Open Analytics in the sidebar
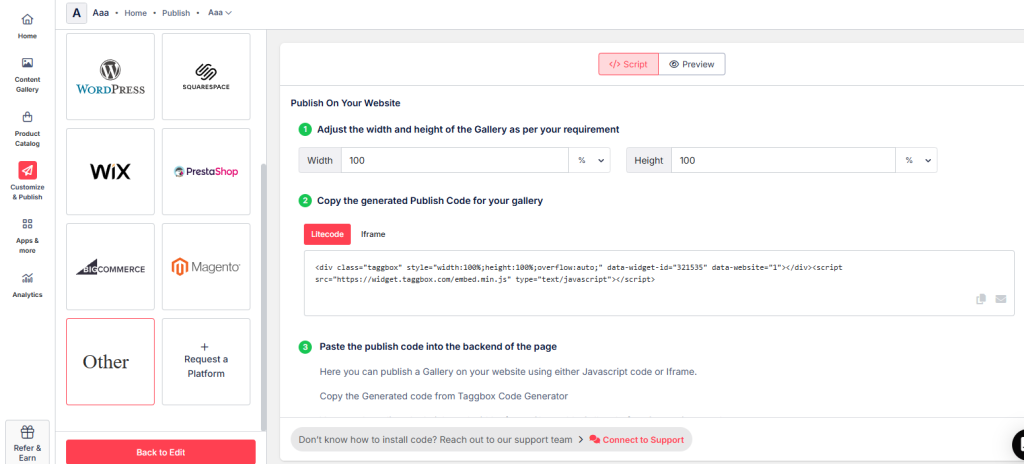The width and height of the screenshot is (1024, 464). click(27, 285)
